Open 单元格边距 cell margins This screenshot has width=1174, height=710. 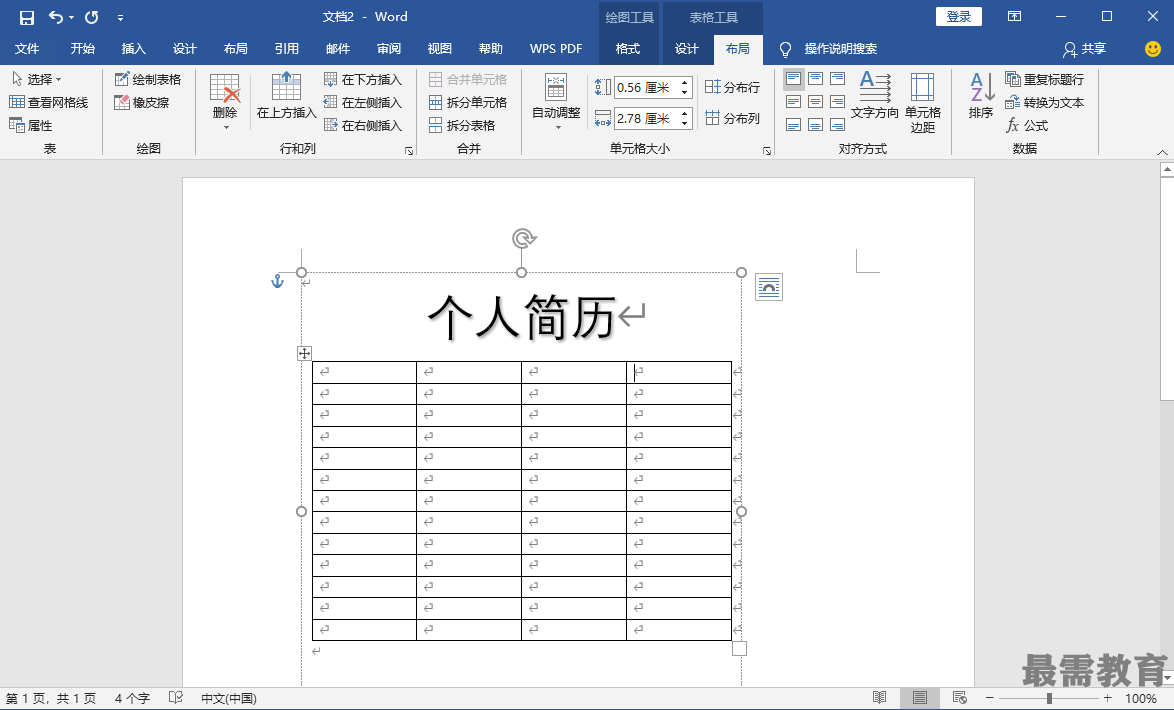click(922, 103)
